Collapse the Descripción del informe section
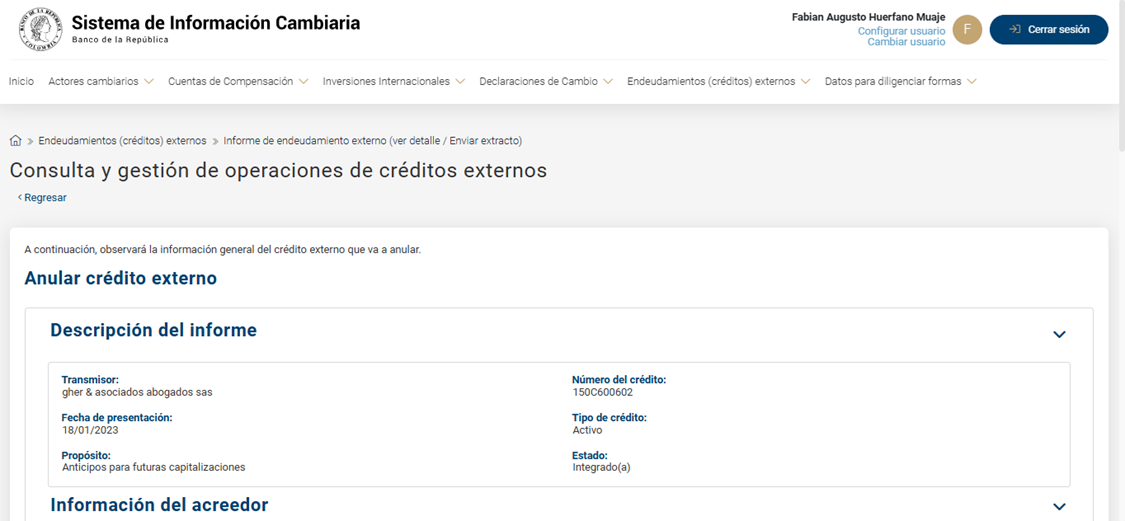 [x=1059, y=334]
